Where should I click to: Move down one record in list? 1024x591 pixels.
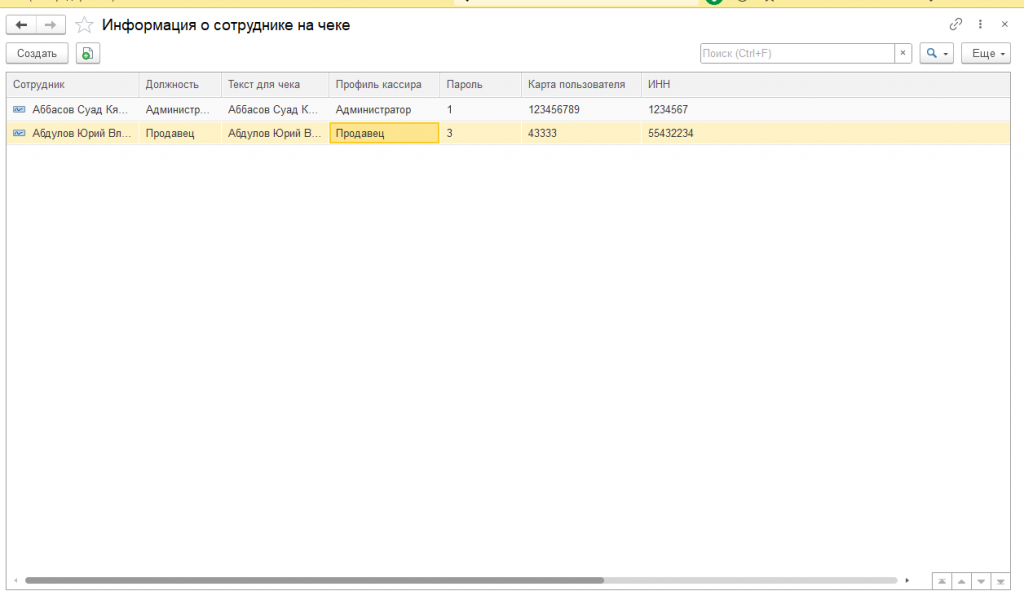click(x=981, y=581)
